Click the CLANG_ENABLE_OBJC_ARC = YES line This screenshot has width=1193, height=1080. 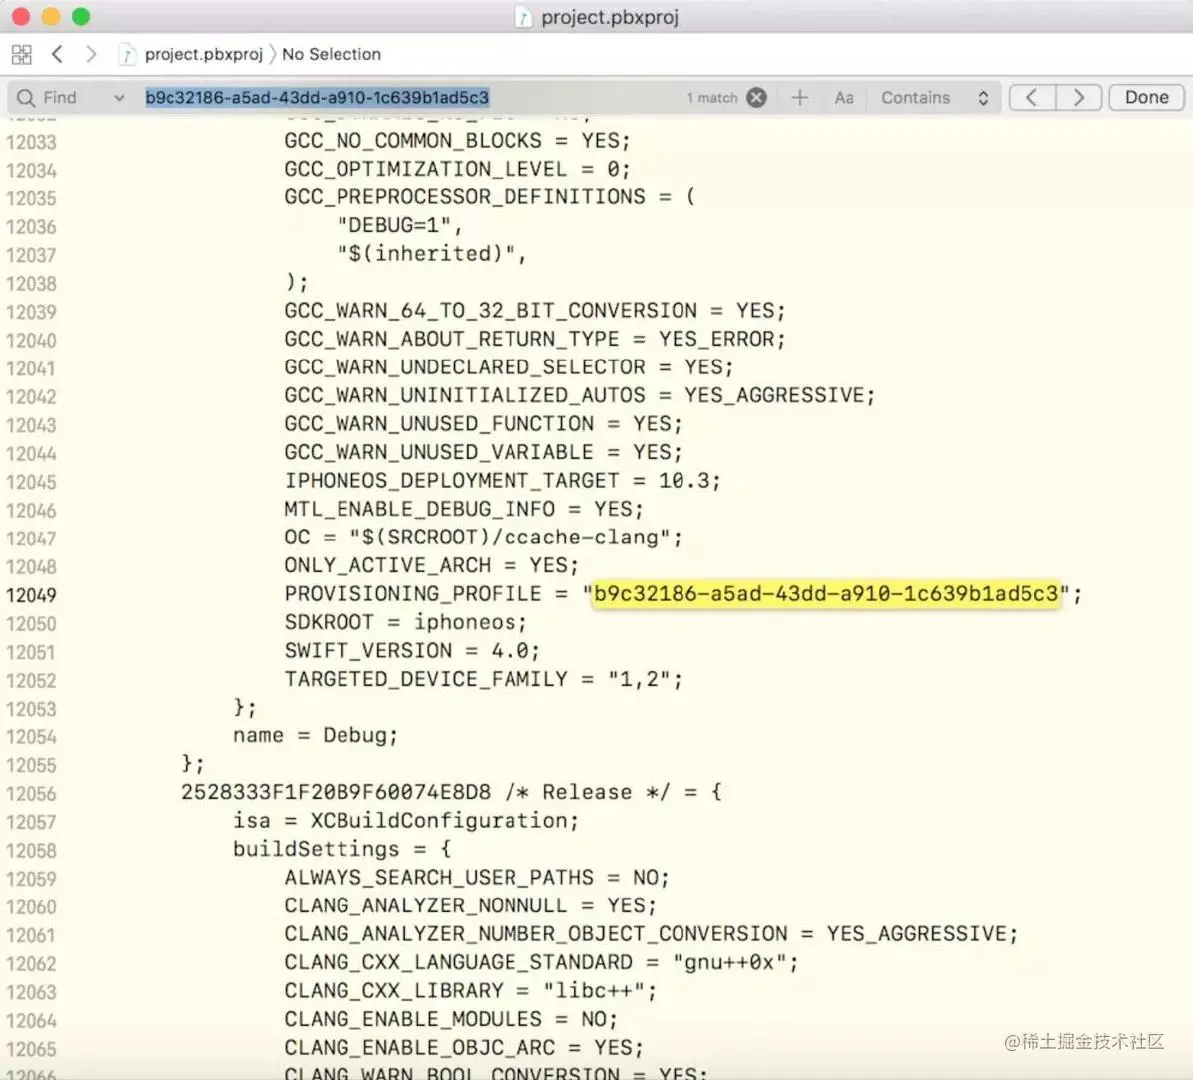tap(463, 1048)
